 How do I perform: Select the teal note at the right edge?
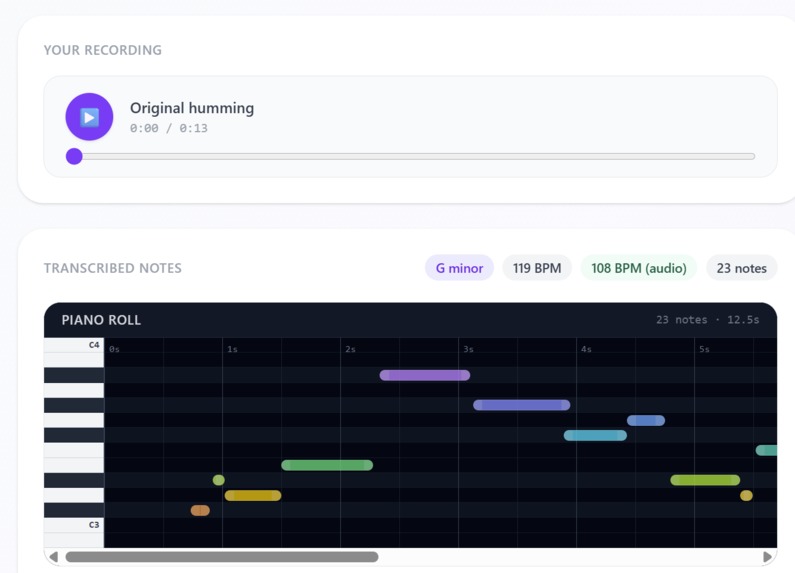(x=767, y=450)
